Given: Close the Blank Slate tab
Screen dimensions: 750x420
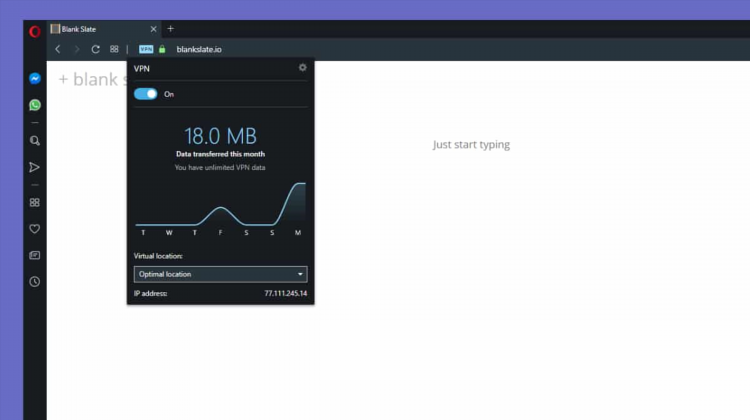Looking at the screenshot, I should 153,29.
